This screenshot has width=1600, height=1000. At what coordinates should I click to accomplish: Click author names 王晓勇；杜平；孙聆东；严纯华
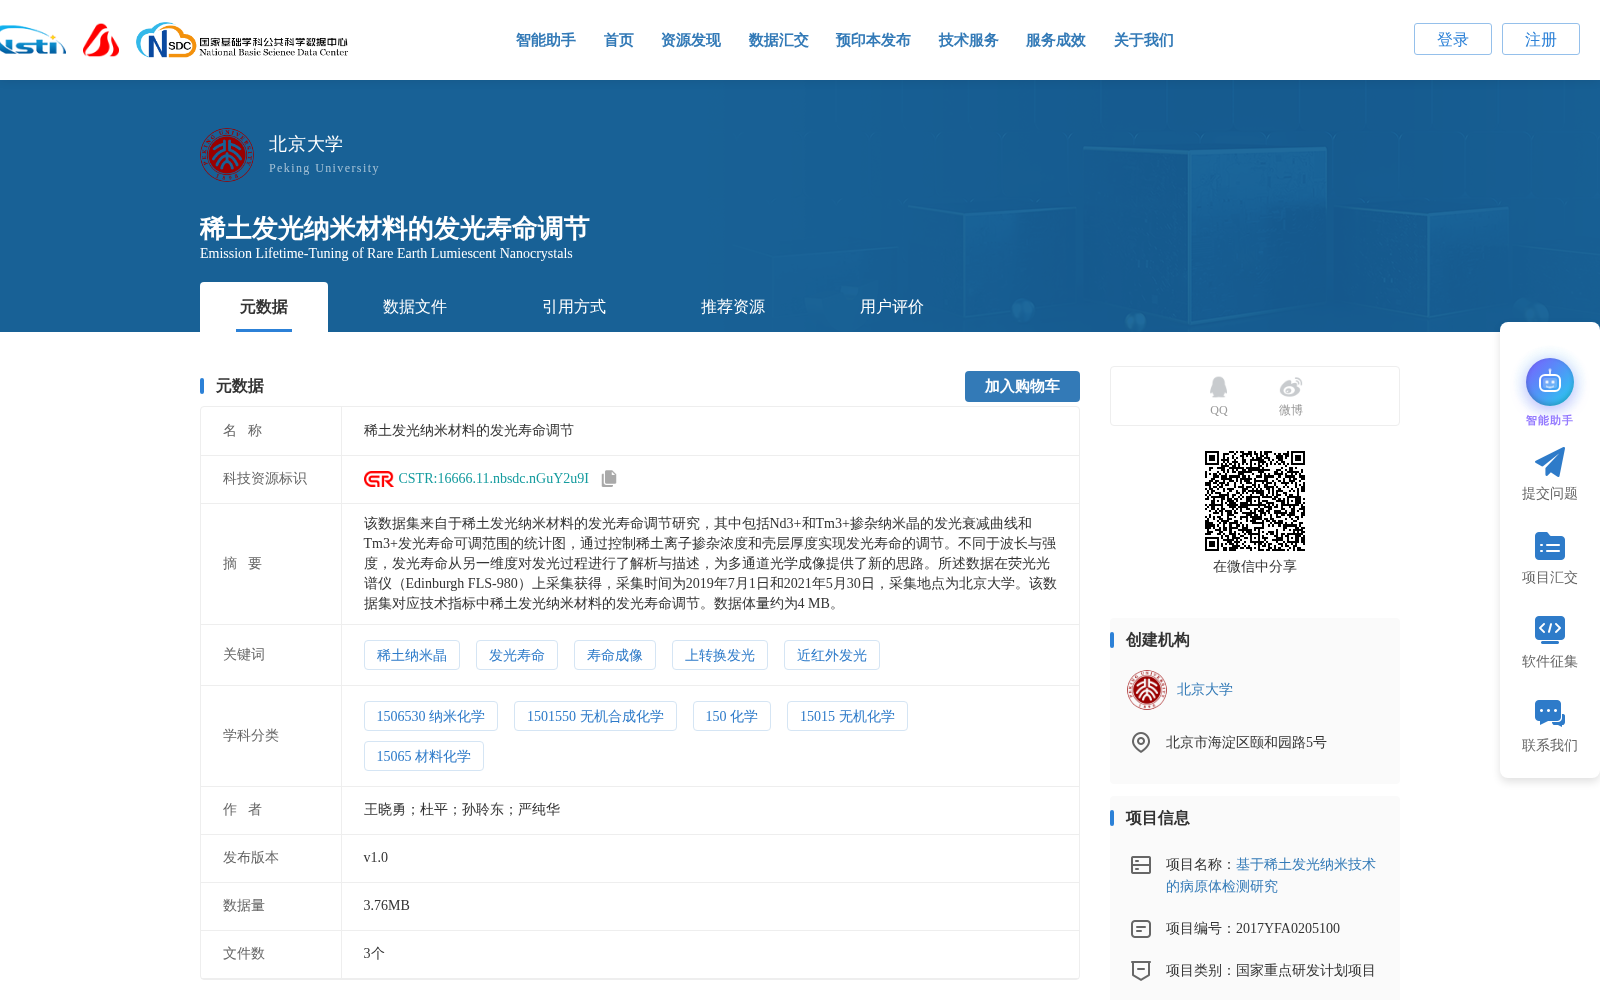pyautogui.click(x=462, y=810)
